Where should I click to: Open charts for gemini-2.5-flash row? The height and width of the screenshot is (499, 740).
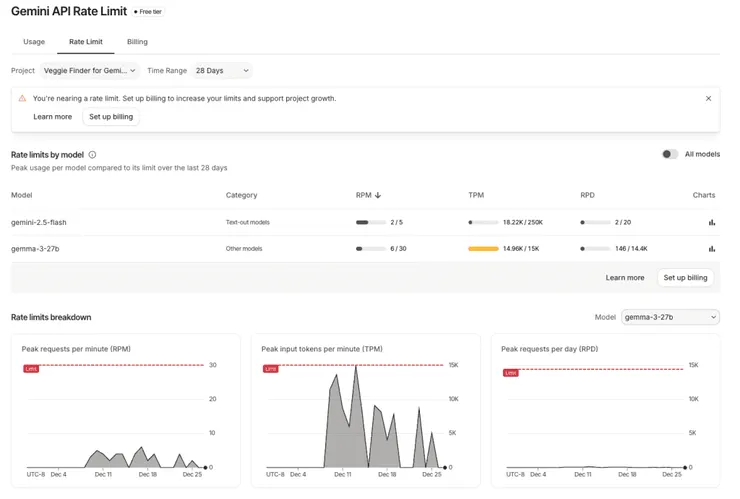[712, 222]
